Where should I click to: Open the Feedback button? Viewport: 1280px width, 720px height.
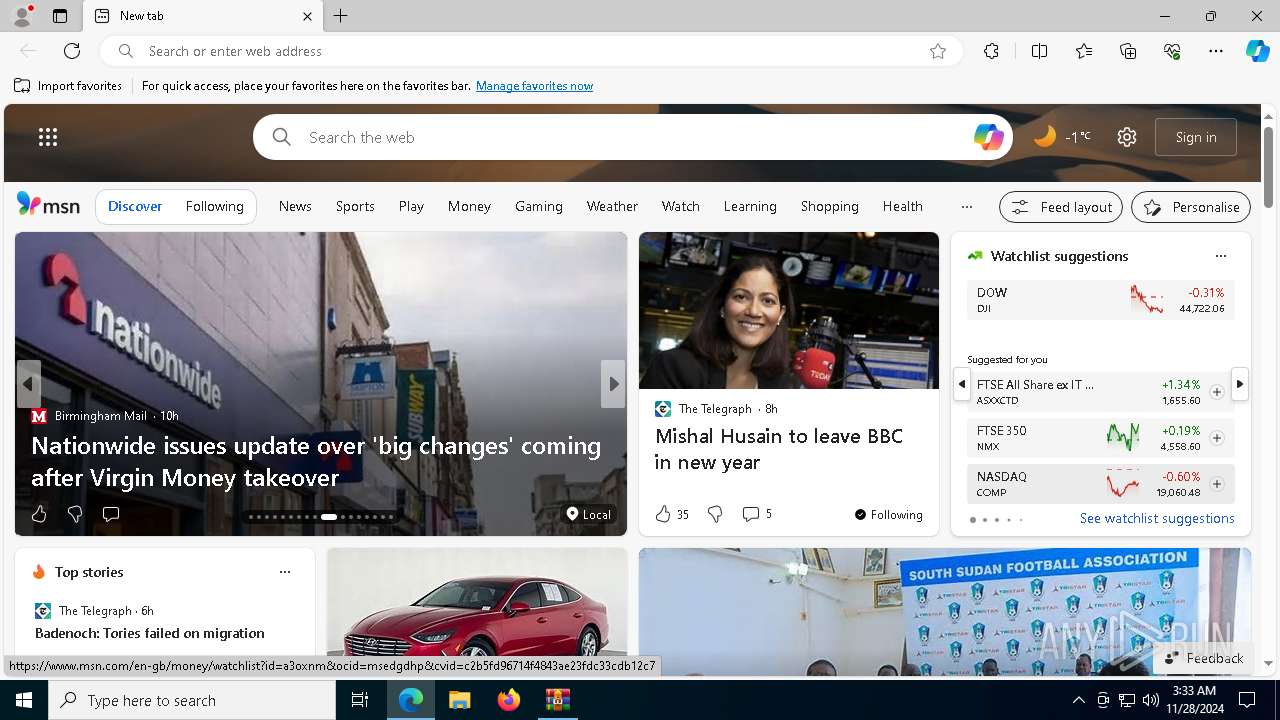(1203, 658)
